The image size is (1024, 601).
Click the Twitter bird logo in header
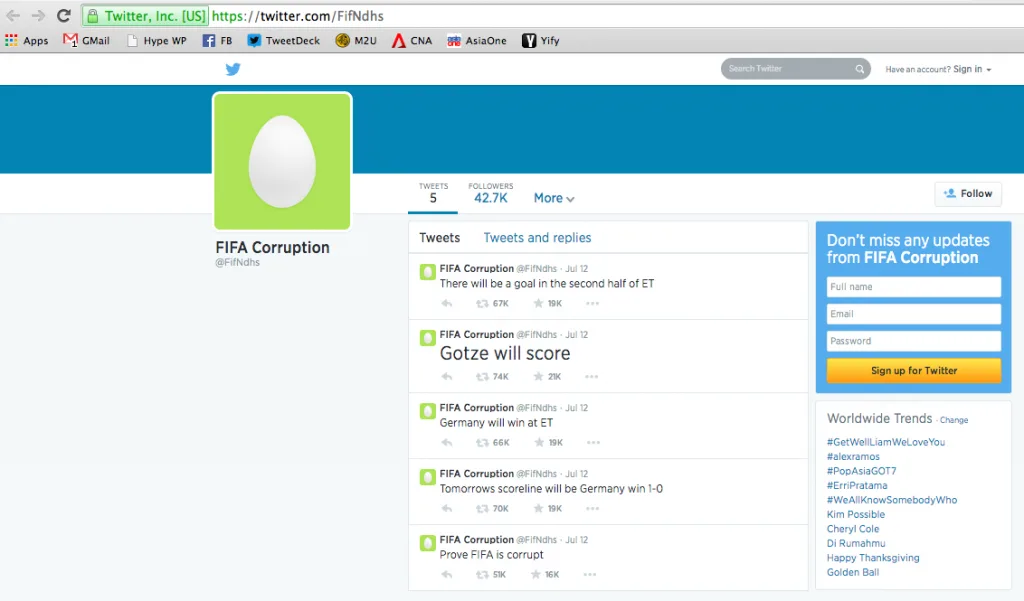[x=233, y=69]
